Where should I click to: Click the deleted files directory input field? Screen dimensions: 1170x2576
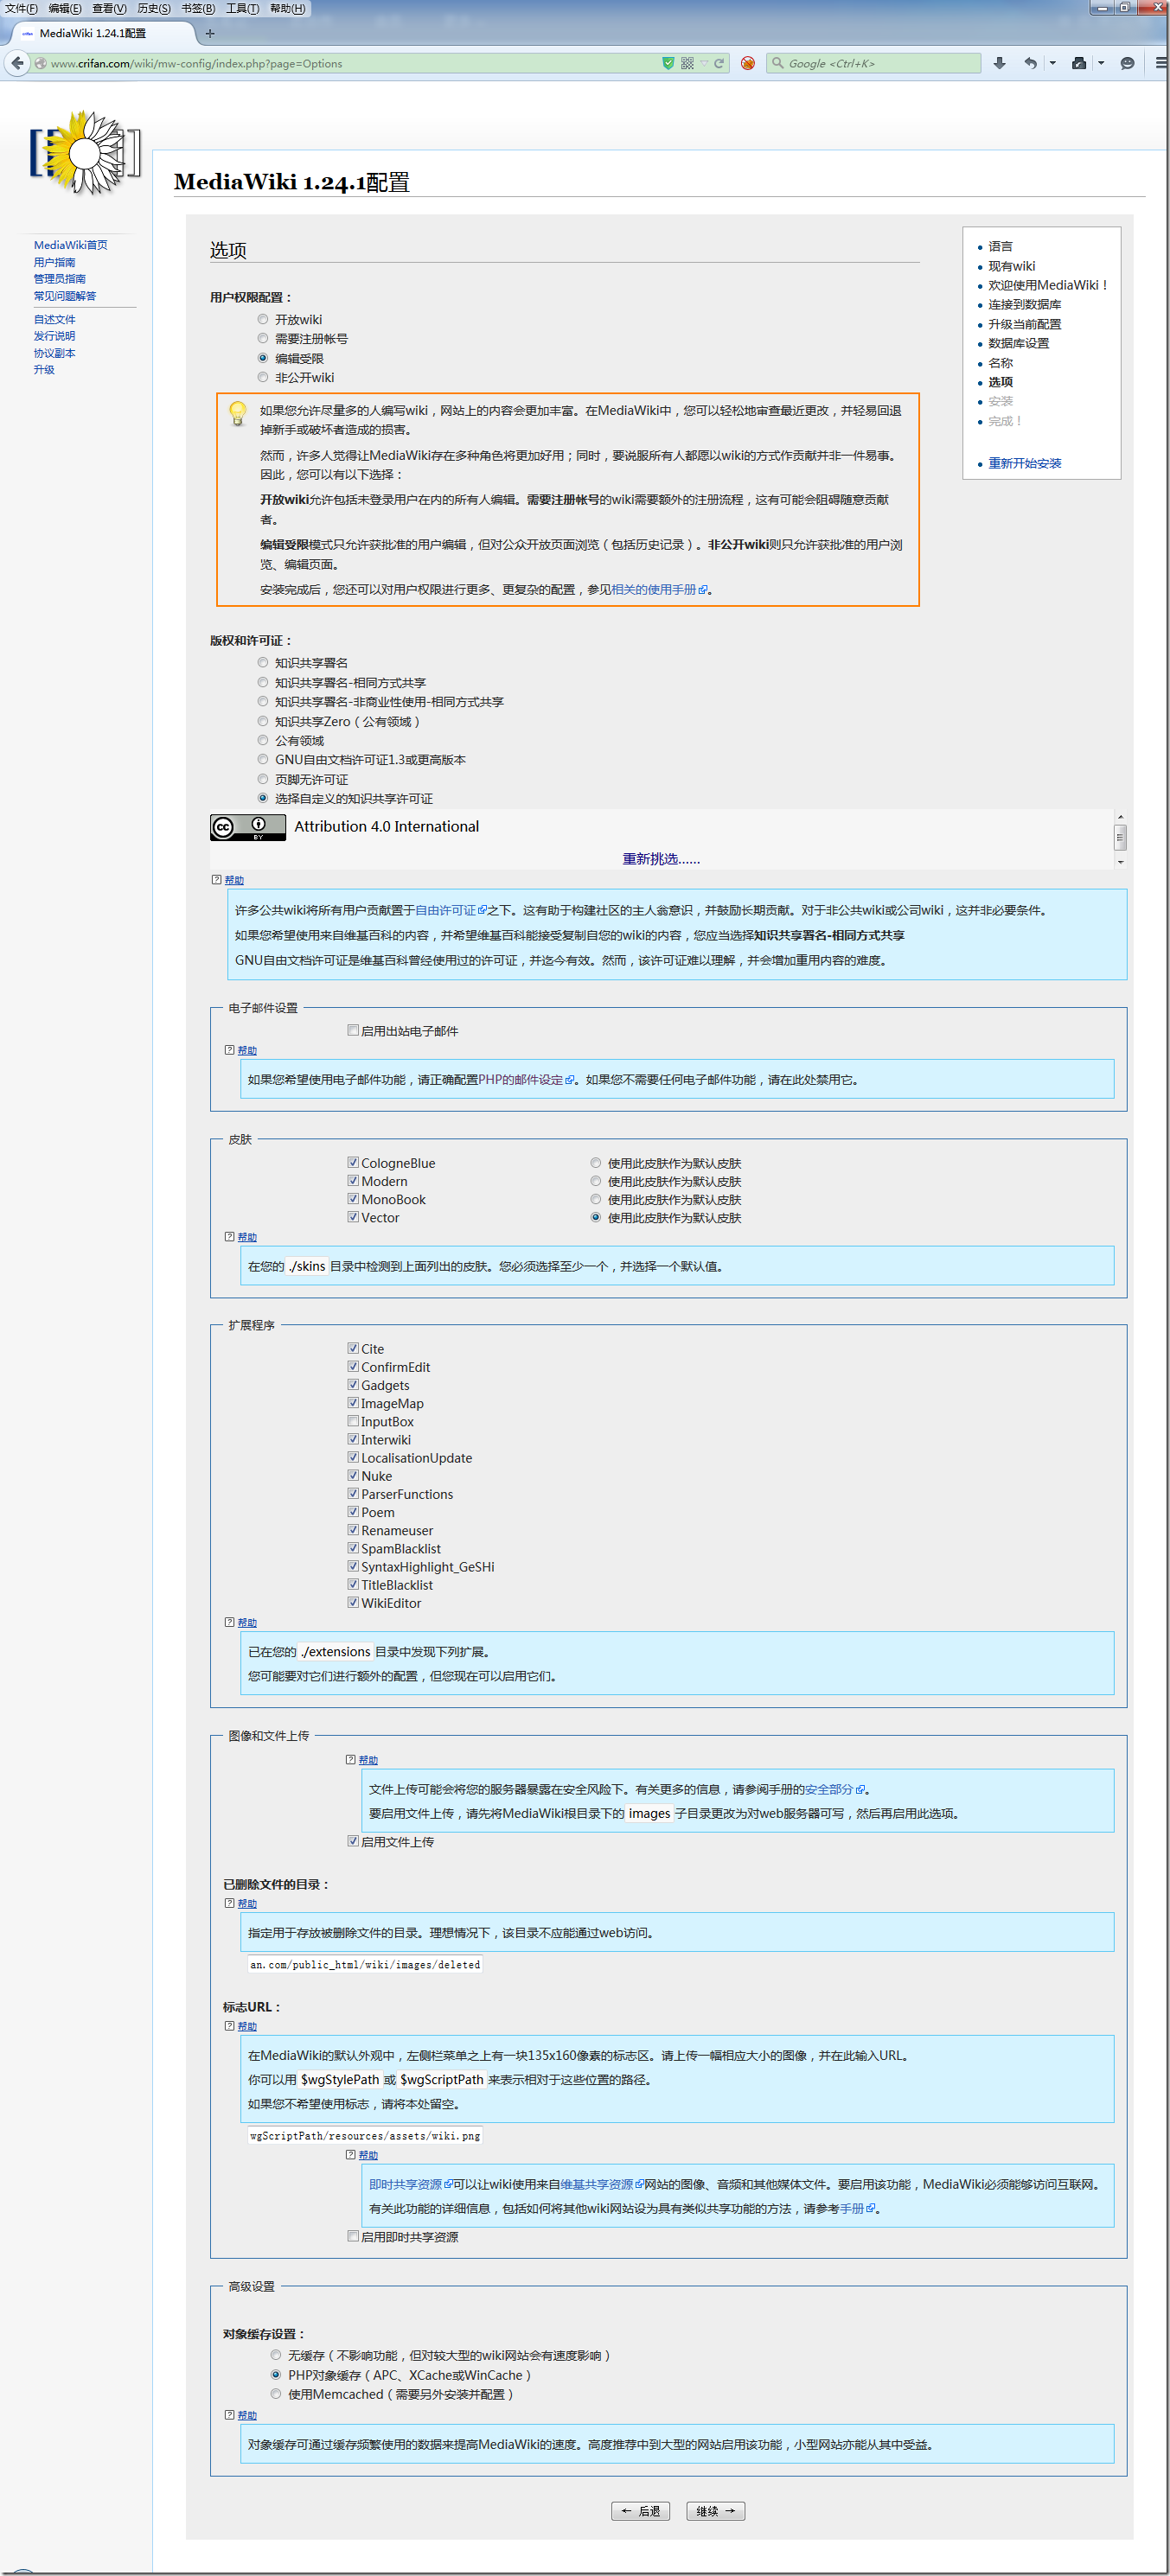pyautogui.click(x=365, y=1964)
